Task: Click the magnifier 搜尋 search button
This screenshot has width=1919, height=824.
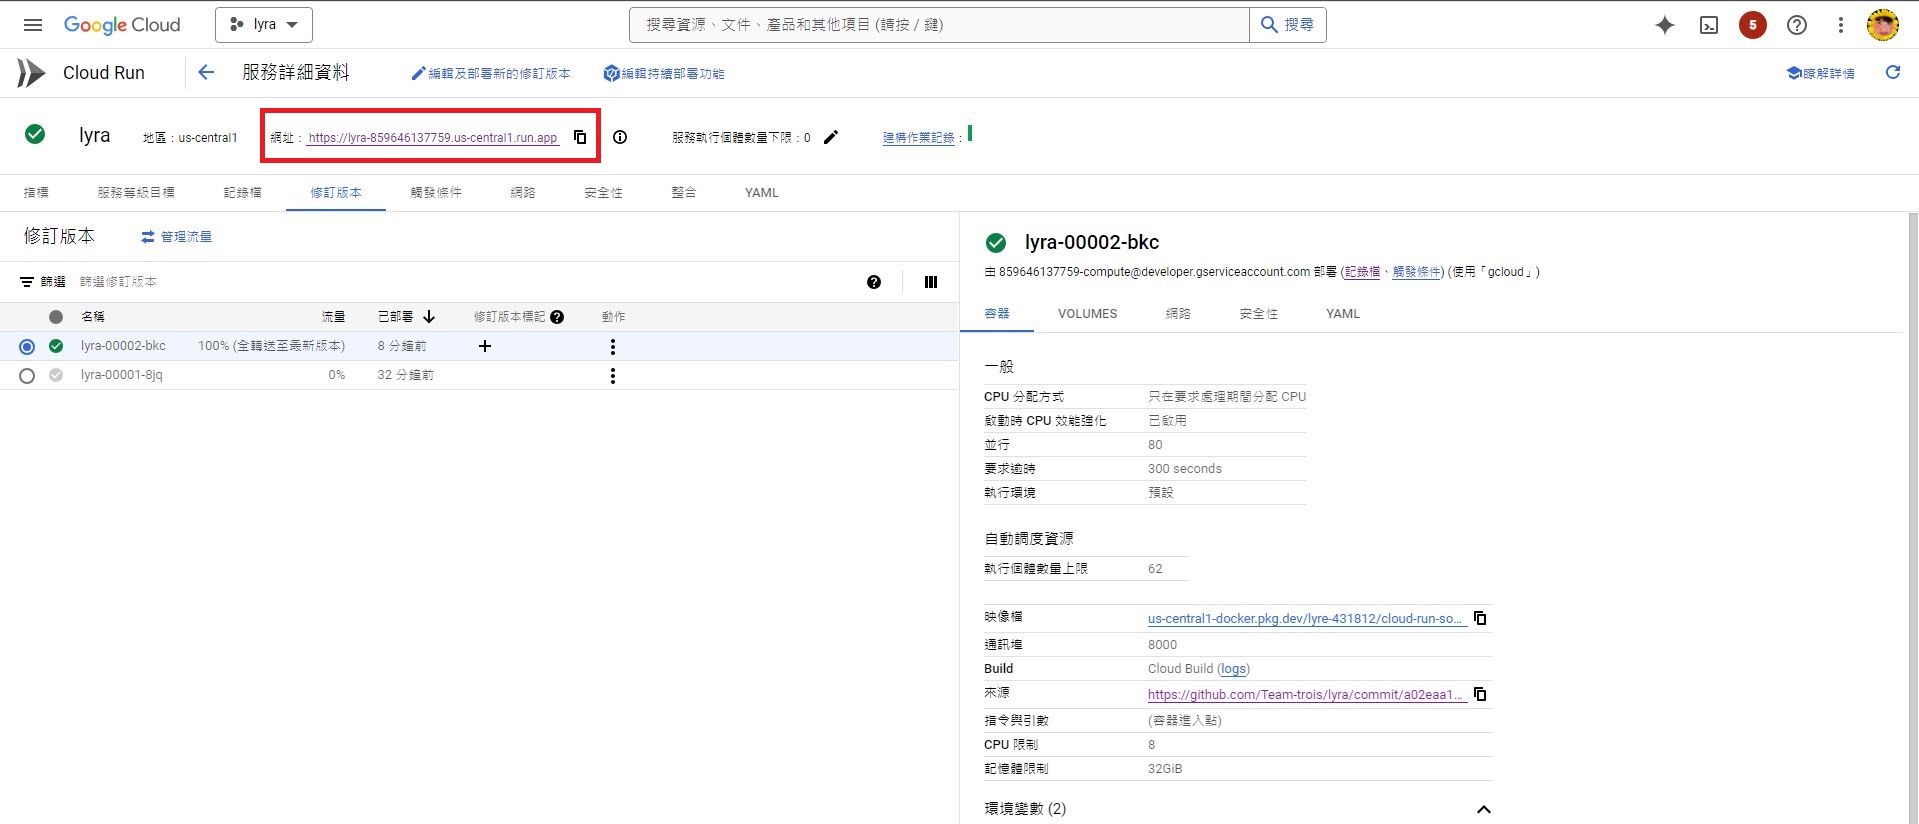Action: 1287,25
